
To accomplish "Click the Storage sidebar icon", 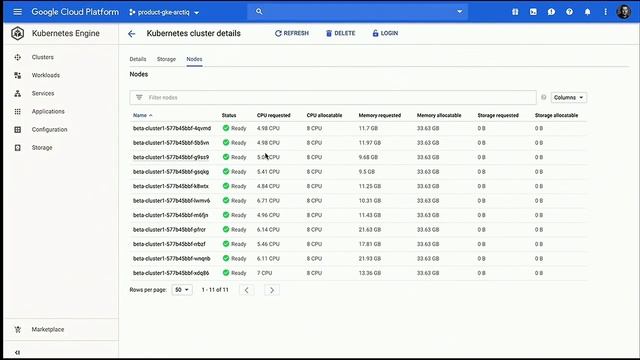I will tap(18, 148).
